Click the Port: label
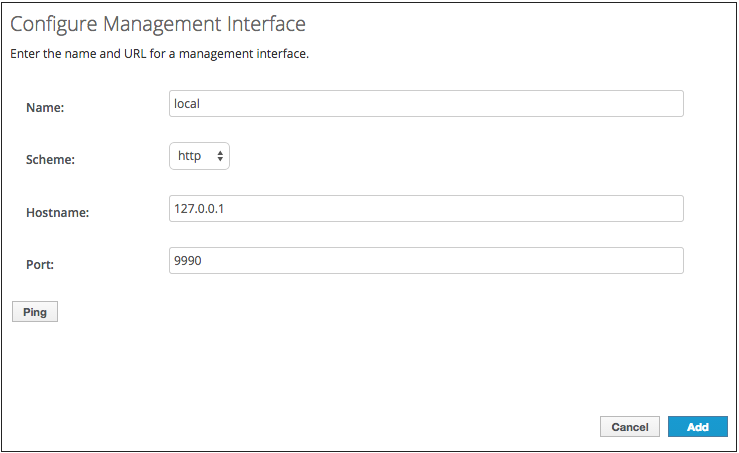The height and width of the screenshot is (453, 739). (x=42, y=264)
